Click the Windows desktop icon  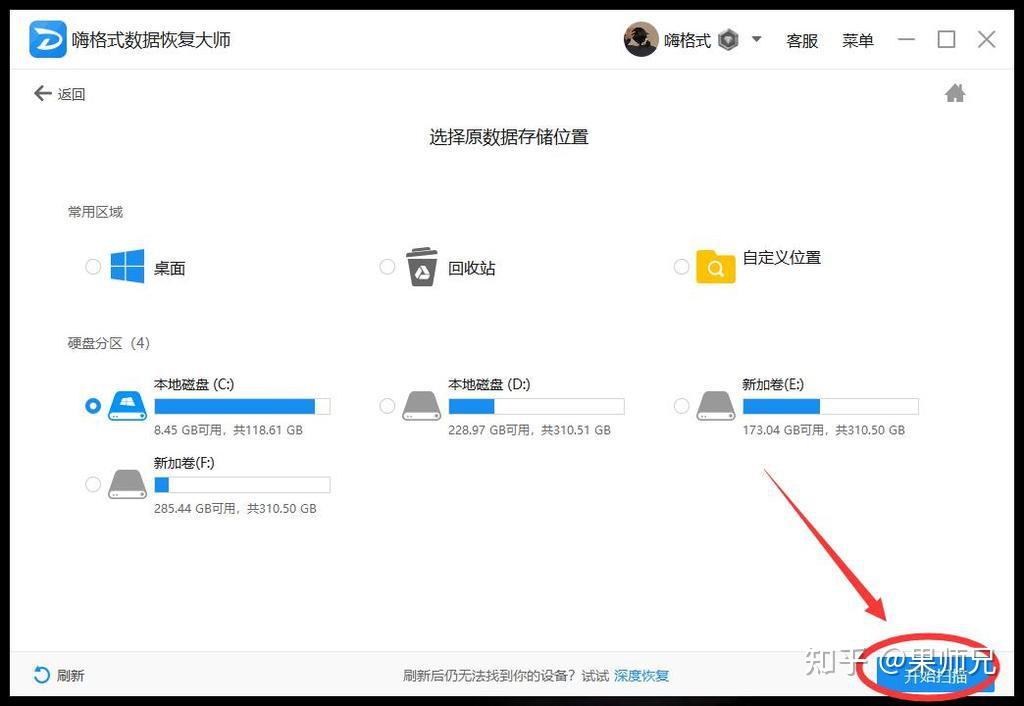[127, 266]
